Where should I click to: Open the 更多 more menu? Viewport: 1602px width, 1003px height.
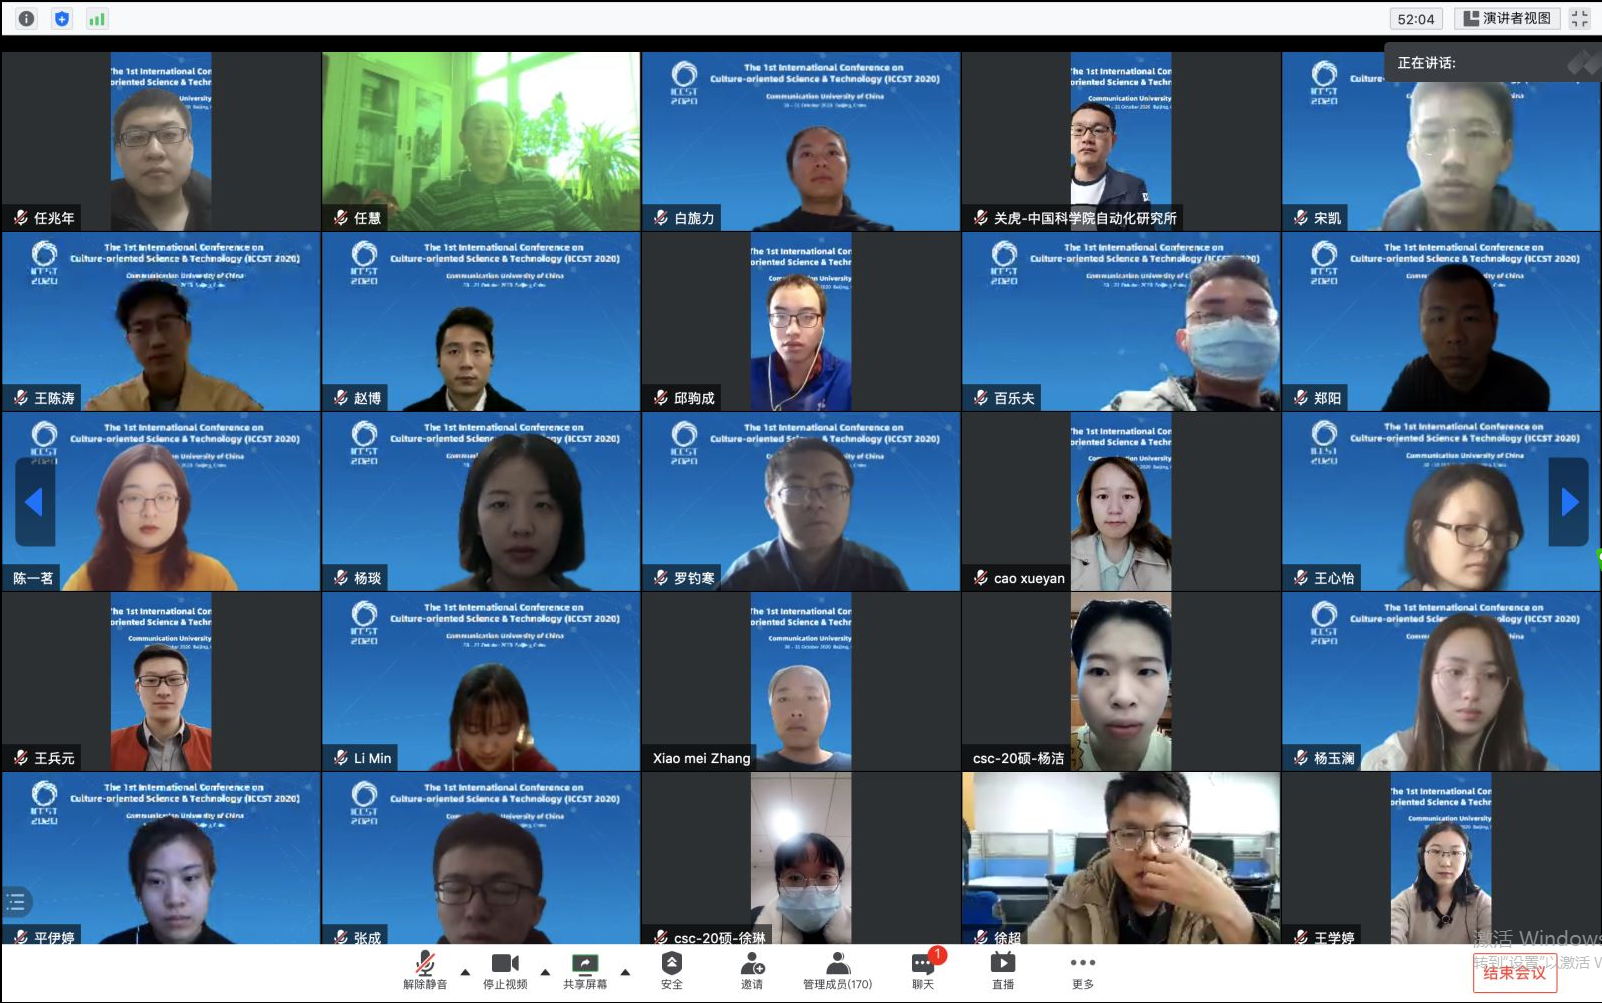tap(1082, 969)
